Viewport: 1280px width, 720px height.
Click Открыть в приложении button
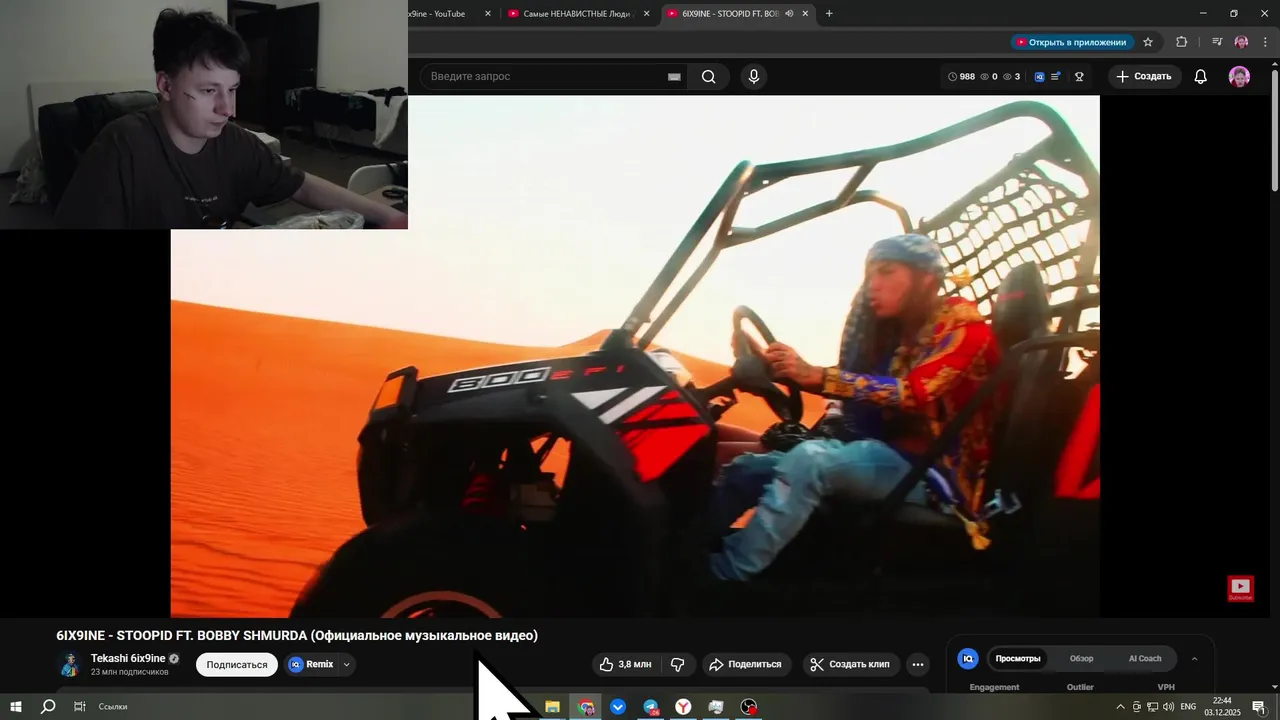[1071, 42]
